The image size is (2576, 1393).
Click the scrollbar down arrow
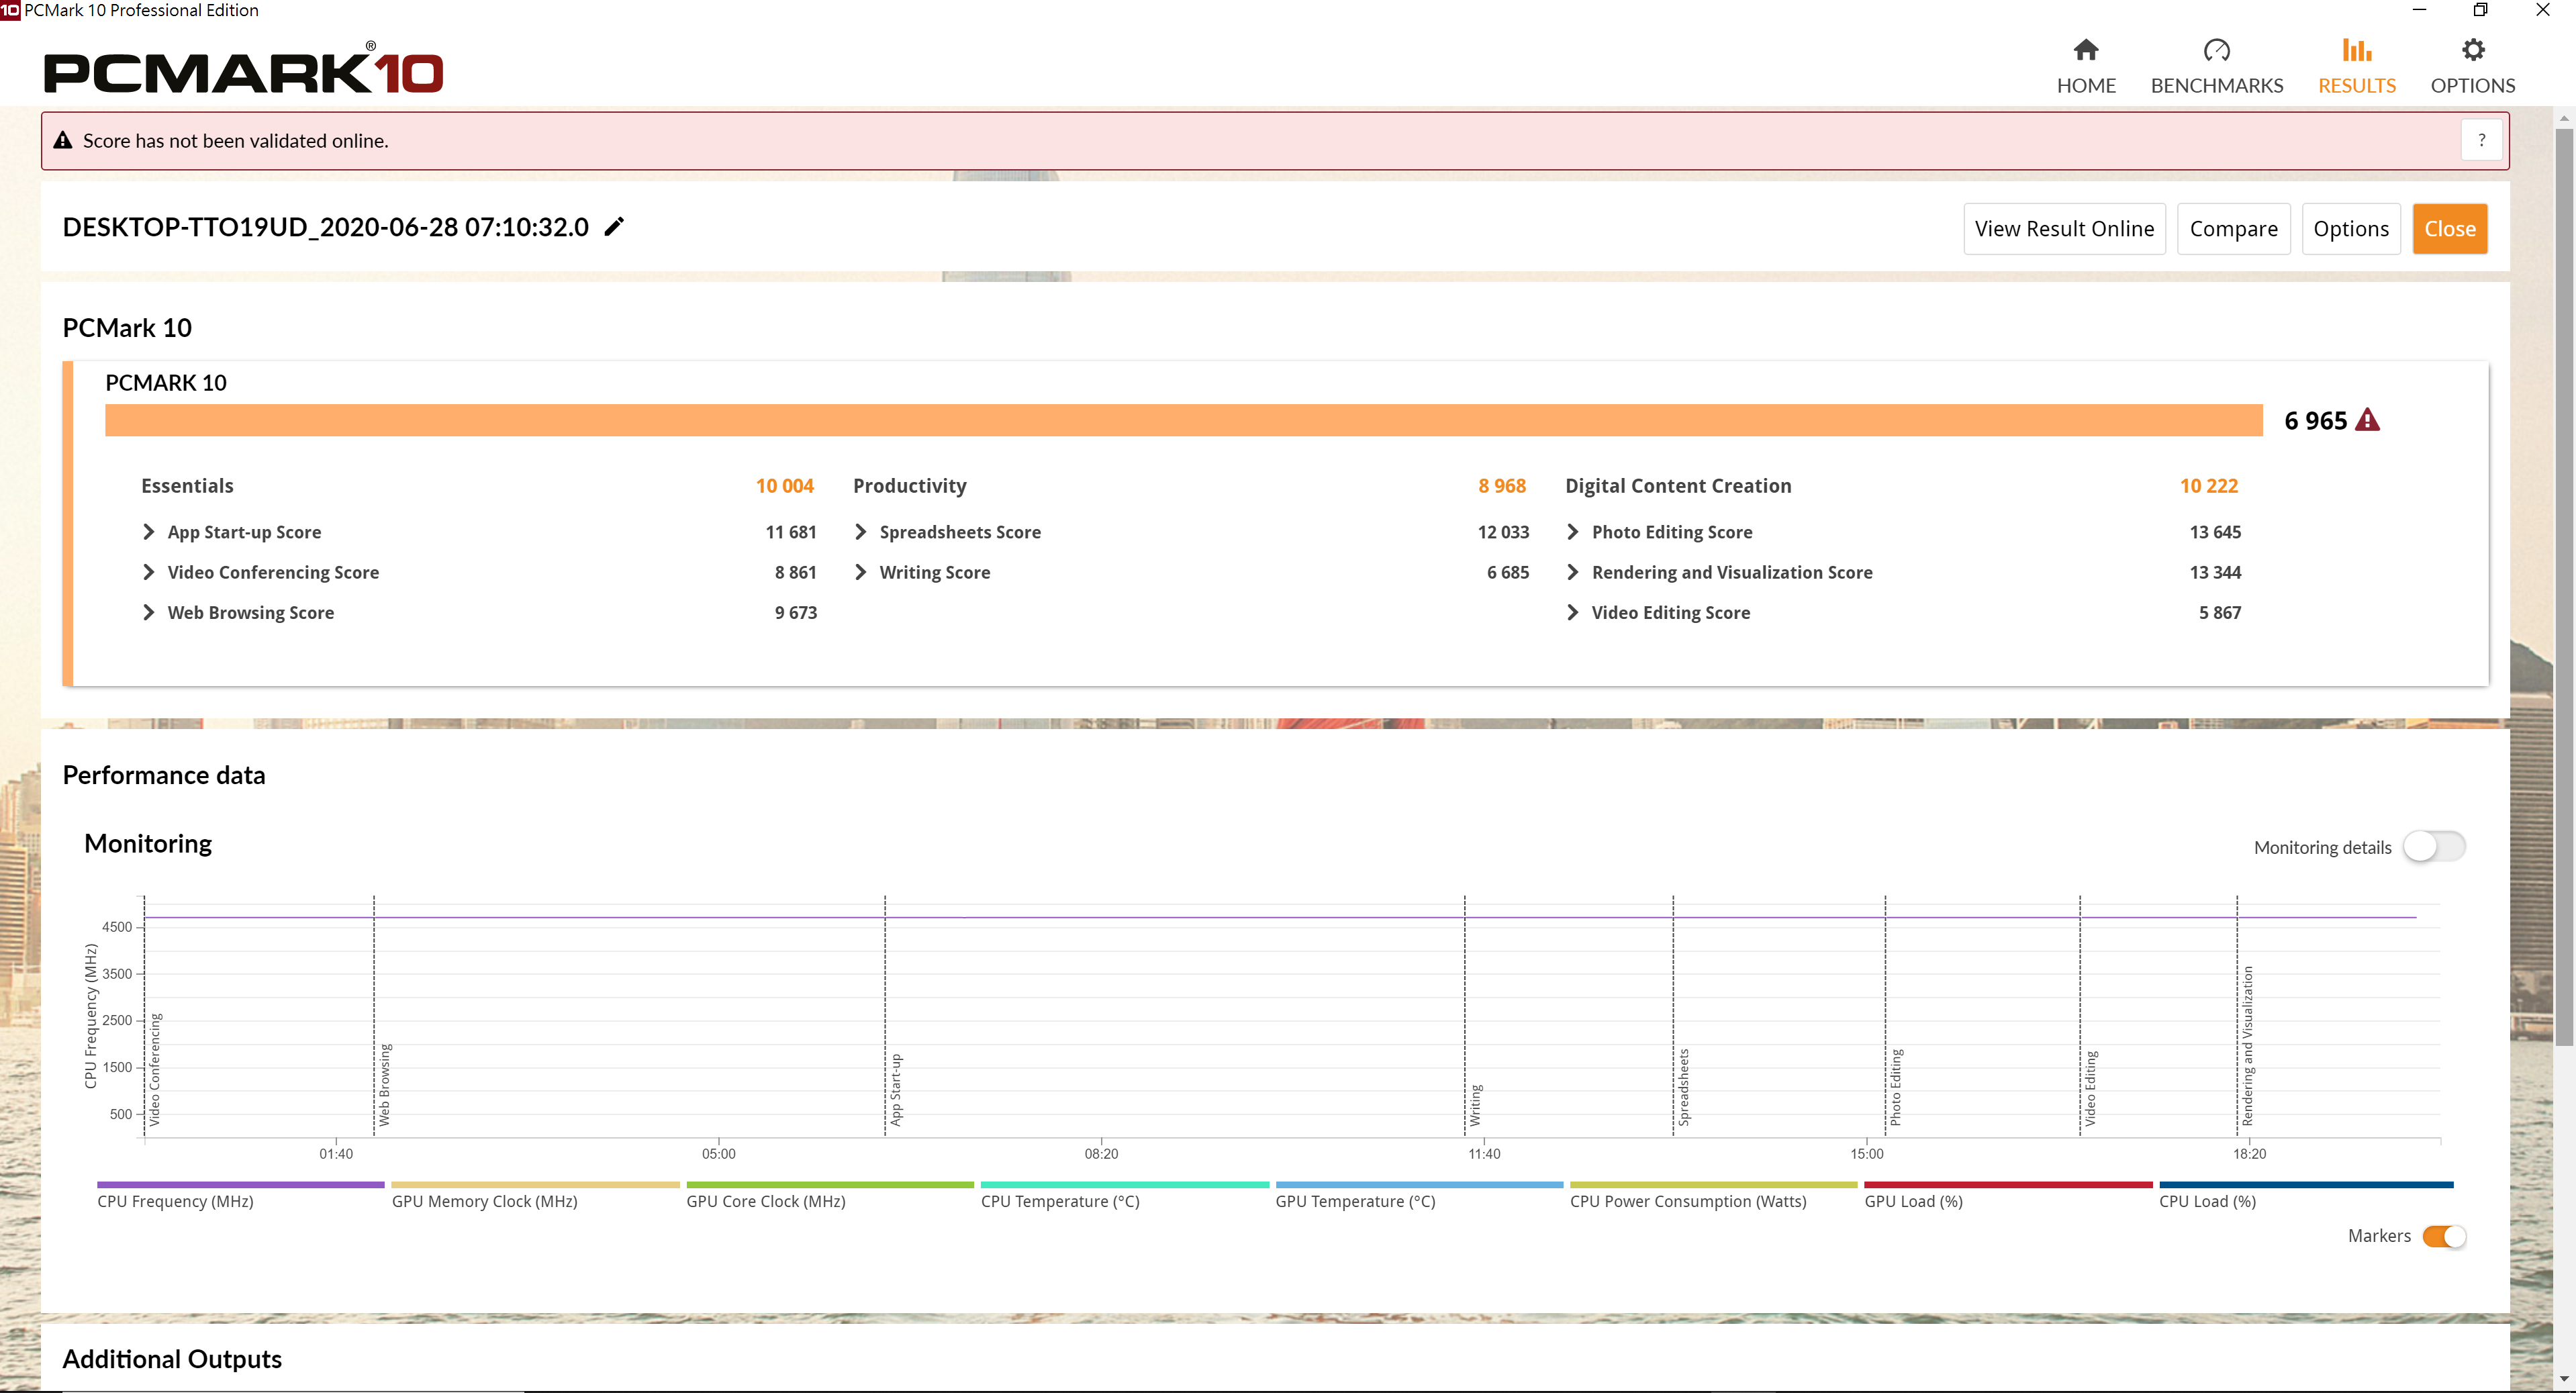pyautogui.click(x=2564, y=1380)
